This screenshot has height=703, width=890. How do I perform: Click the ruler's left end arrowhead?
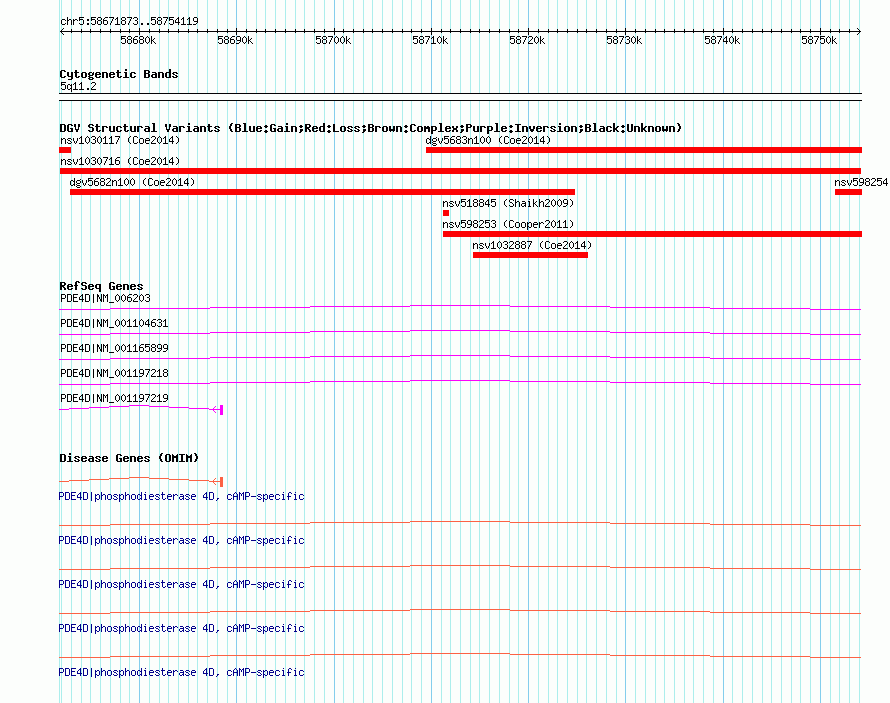[62, 31]
